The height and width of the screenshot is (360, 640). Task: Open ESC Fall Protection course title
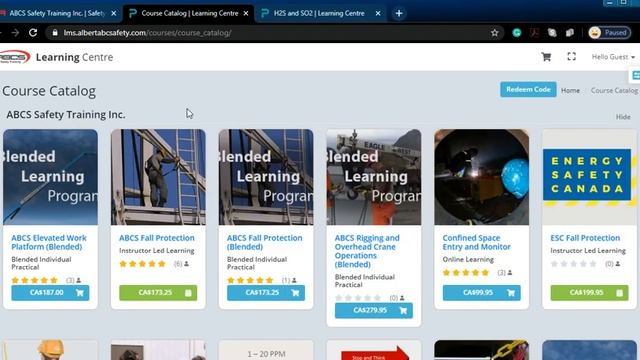pyautogui.click(x=585, y=238)
